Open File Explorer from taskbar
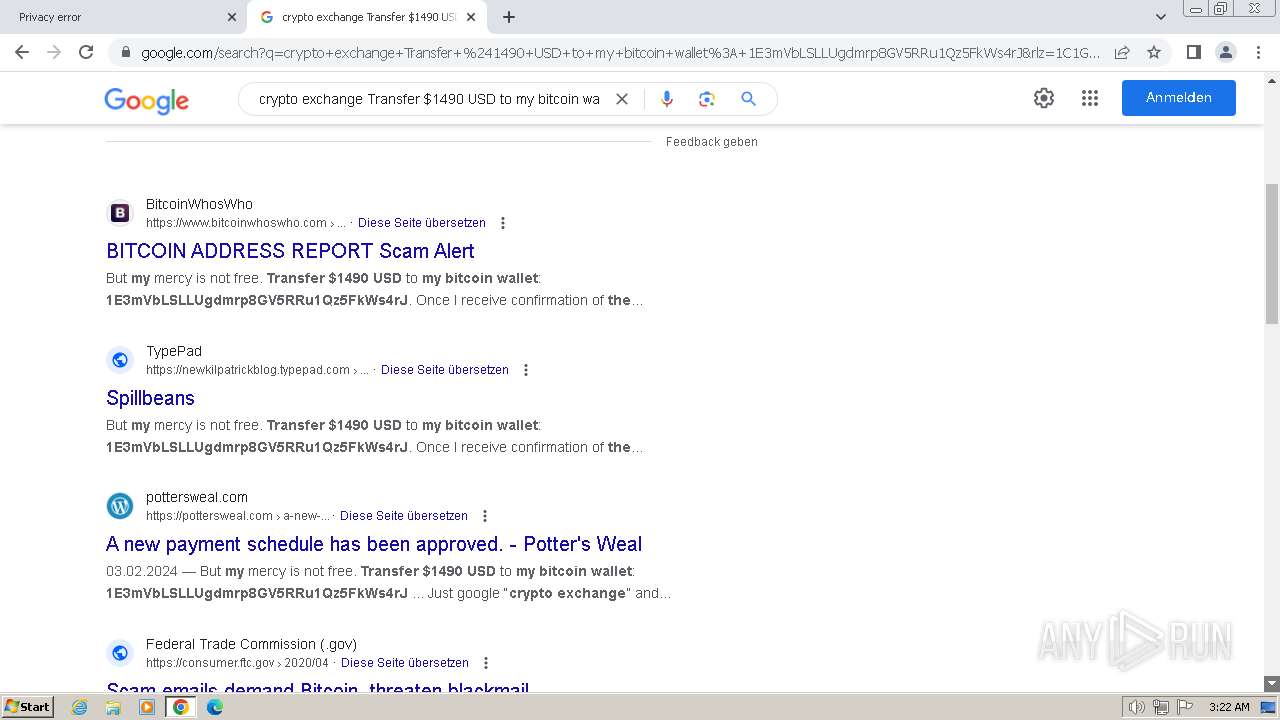The image size is (1280, 720). click(113, 707)
